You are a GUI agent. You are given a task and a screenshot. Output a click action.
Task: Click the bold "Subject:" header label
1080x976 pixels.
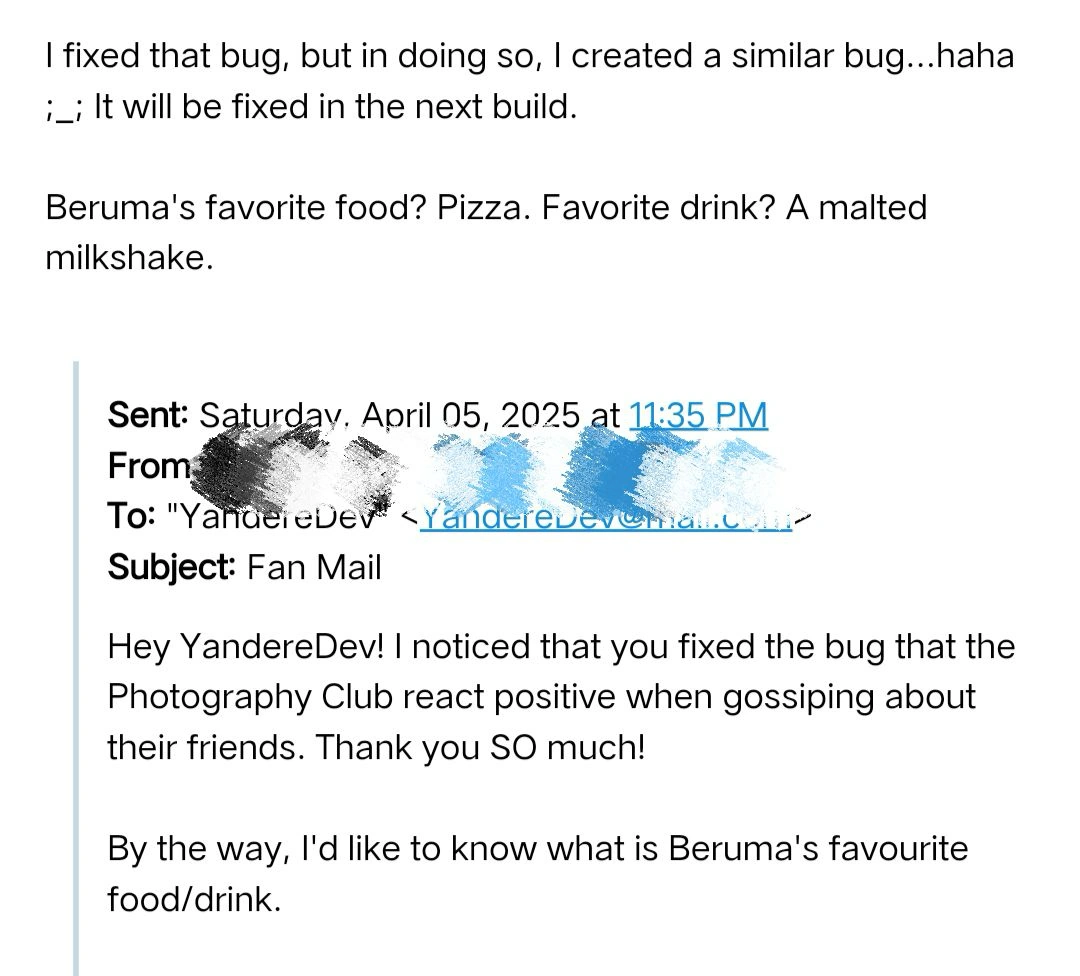(x=170, y=568)
